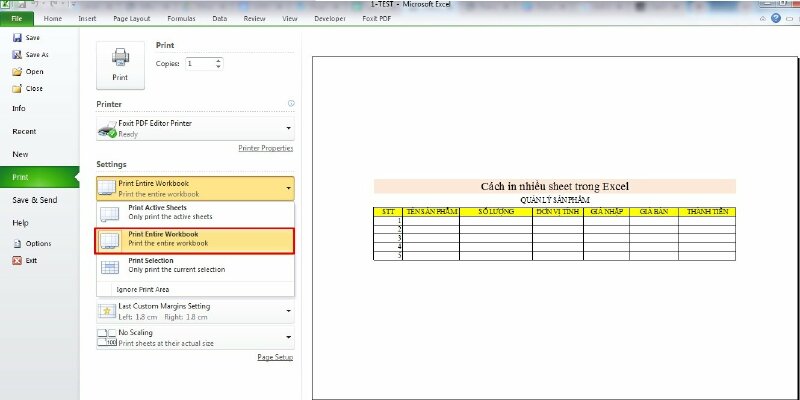Switch to the View tab

pos(290,19)
